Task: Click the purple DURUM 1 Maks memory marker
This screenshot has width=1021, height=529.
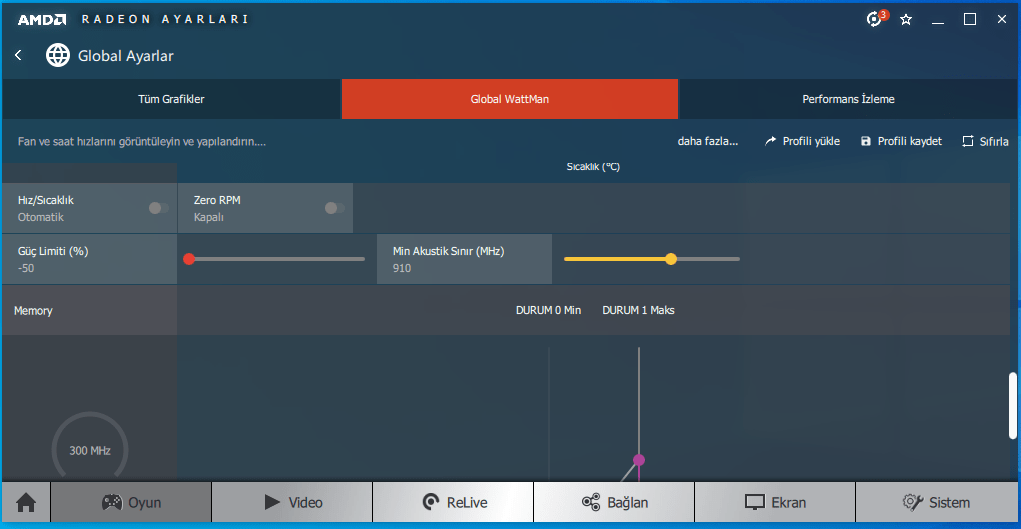Action: 639,460
